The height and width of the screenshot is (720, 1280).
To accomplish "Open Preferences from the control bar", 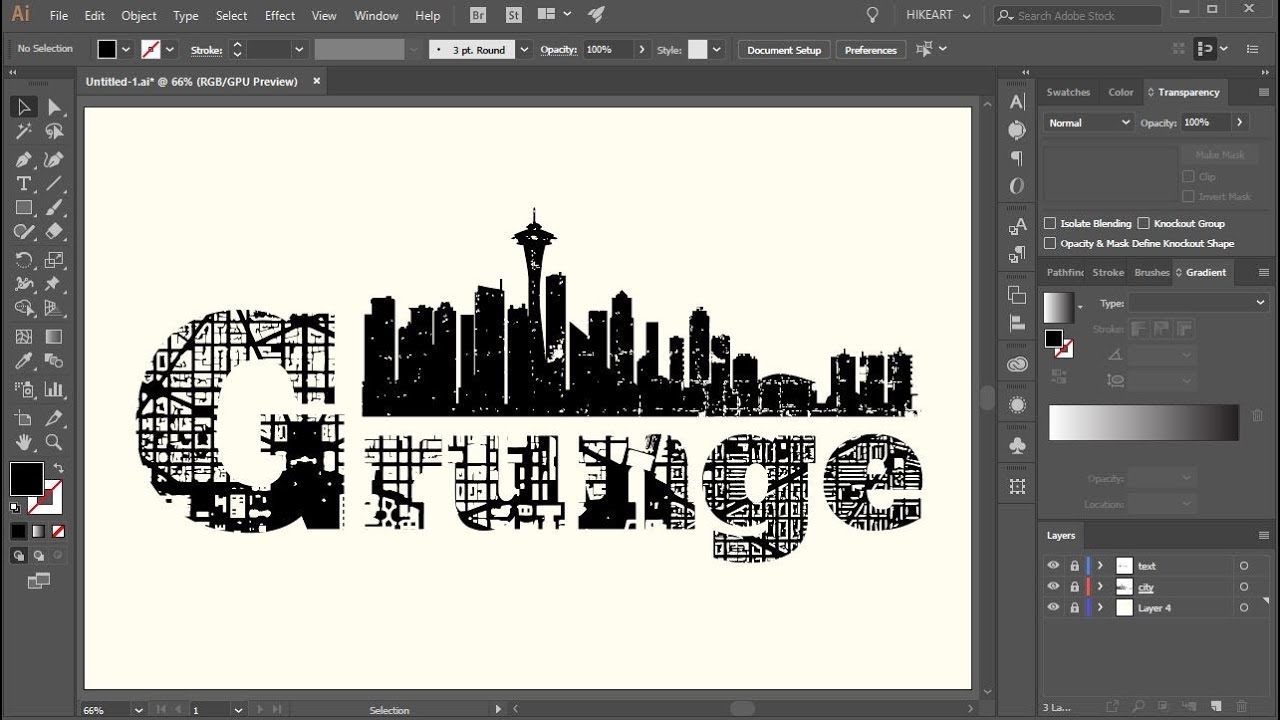I will click(x=871, y=50).
